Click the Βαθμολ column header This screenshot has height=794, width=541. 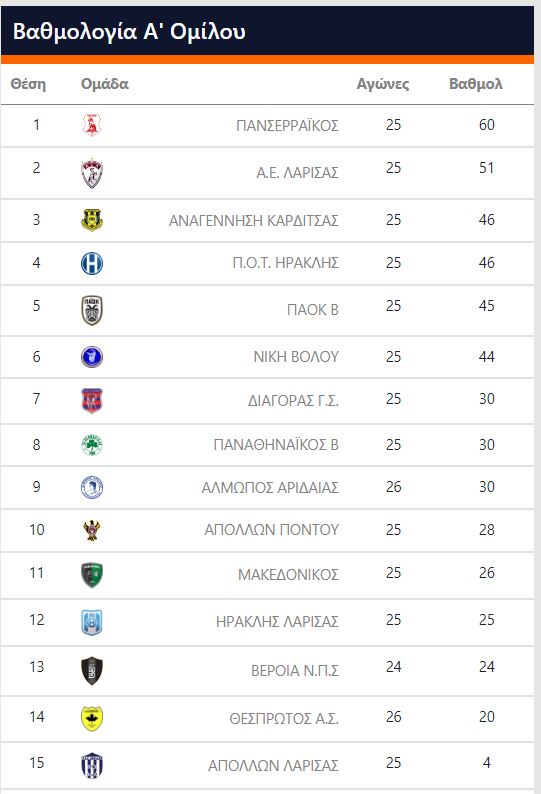pos(476,84)
